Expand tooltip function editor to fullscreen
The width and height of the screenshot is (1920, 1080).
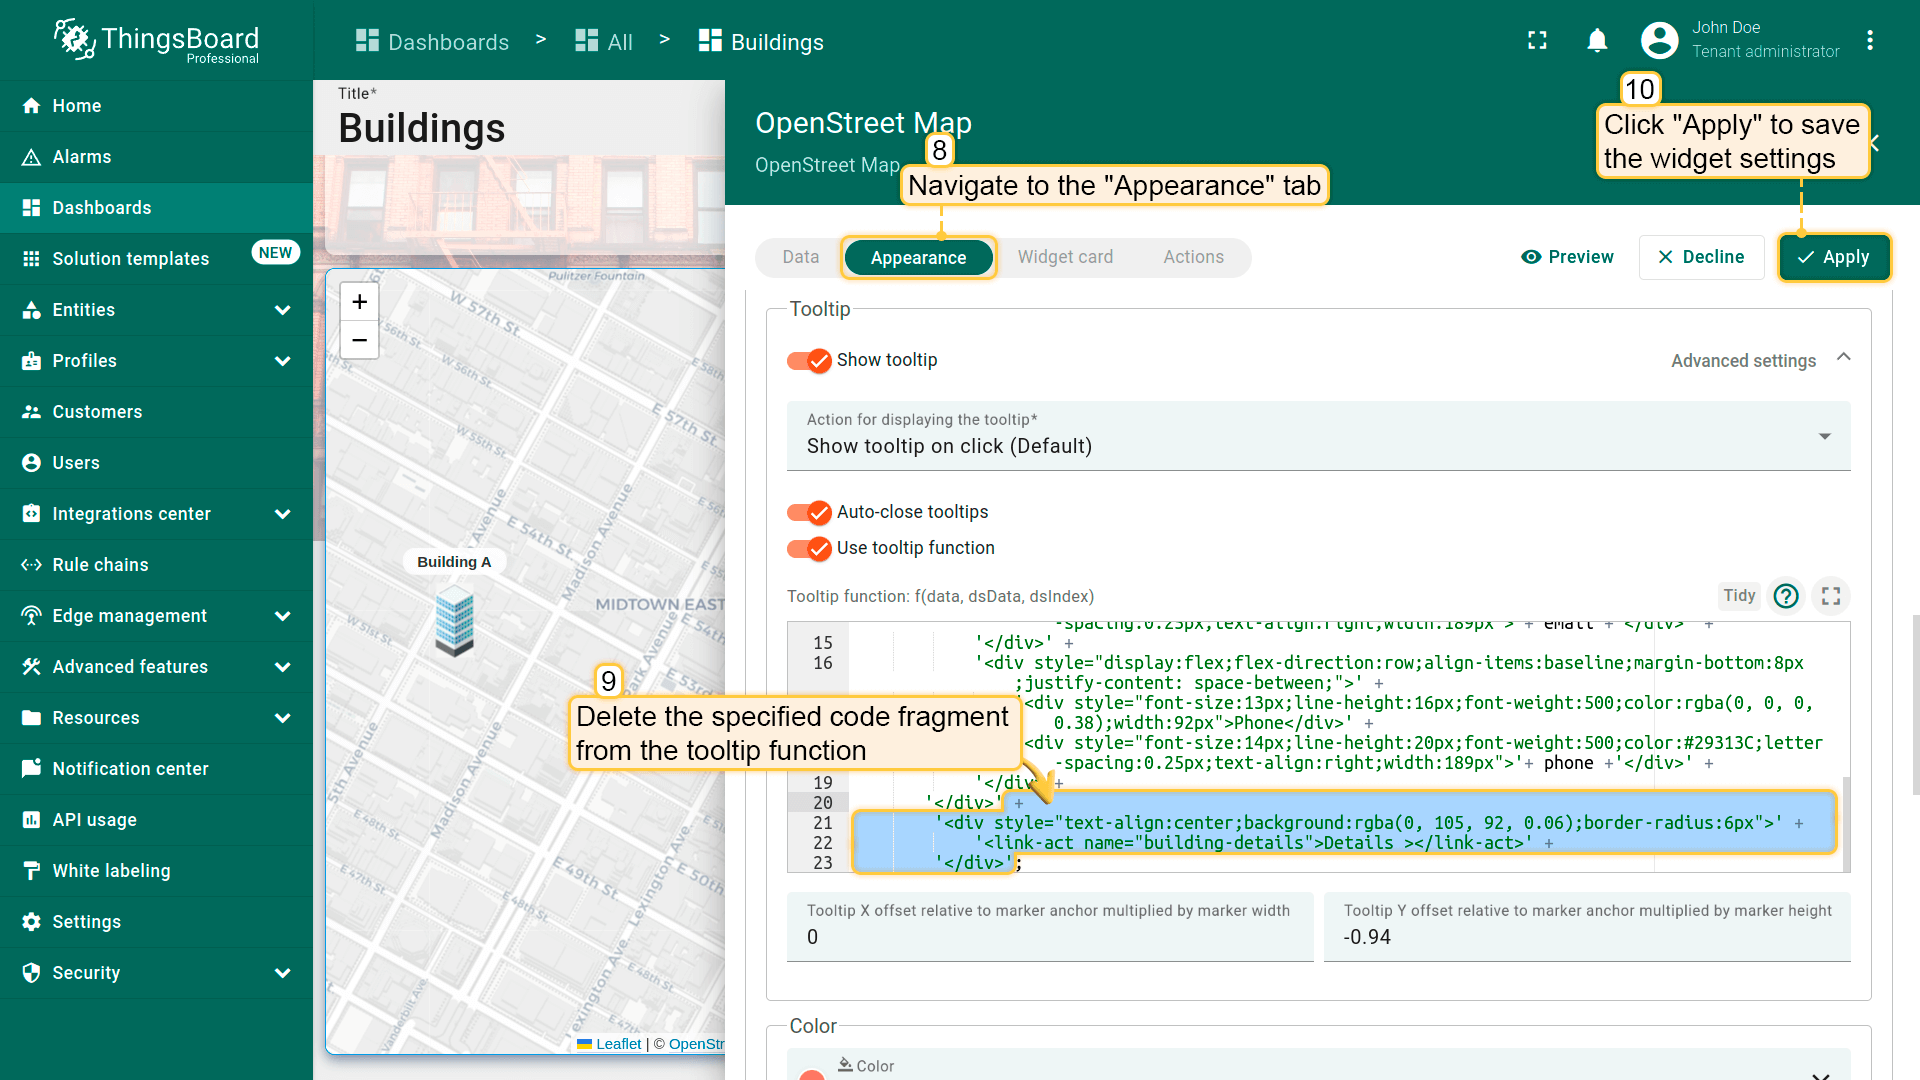1830,596
